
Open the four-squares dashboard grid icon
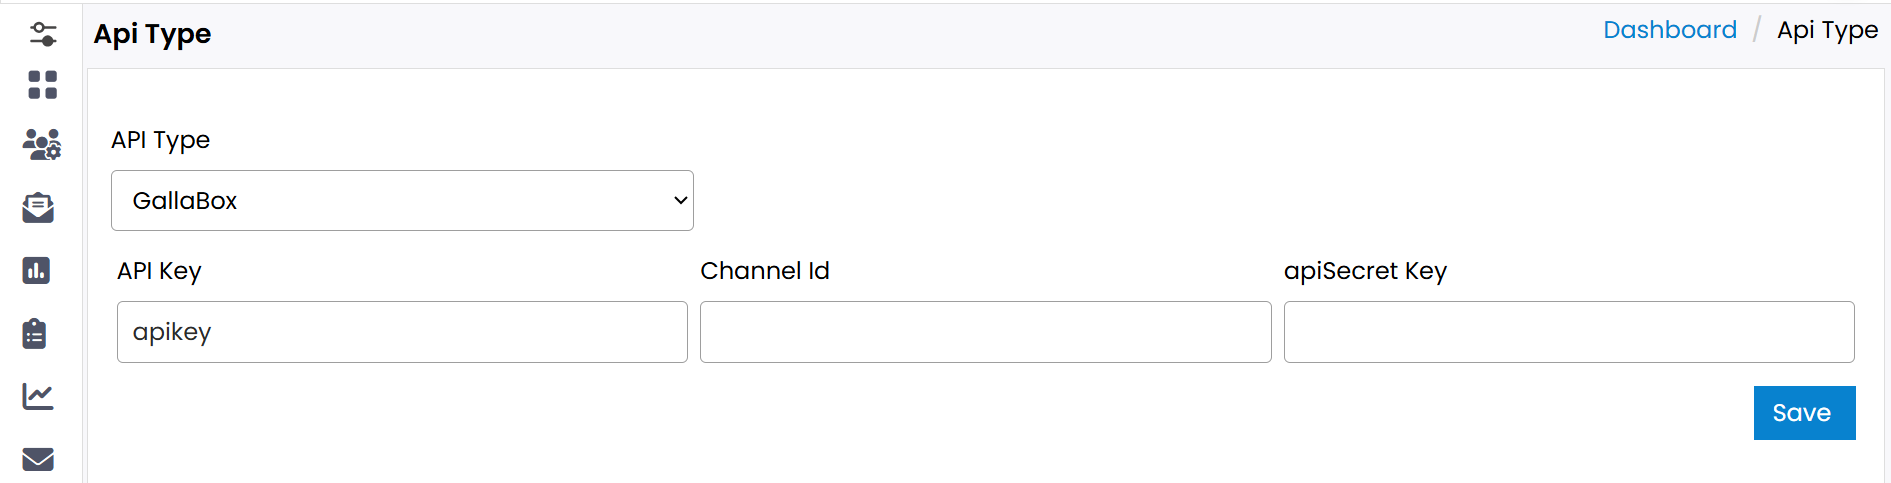click(x=42, y=85)
